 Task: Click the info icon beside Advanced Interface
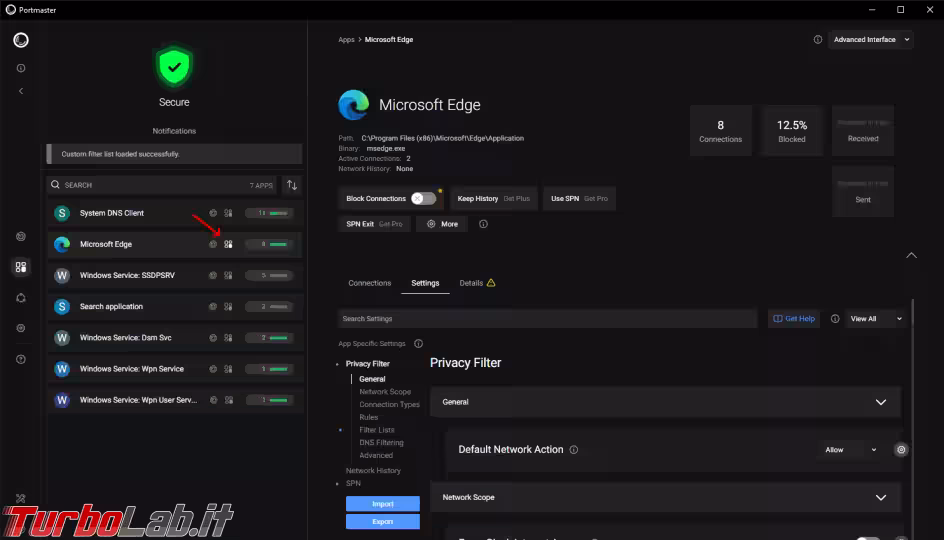pos(818,40)
